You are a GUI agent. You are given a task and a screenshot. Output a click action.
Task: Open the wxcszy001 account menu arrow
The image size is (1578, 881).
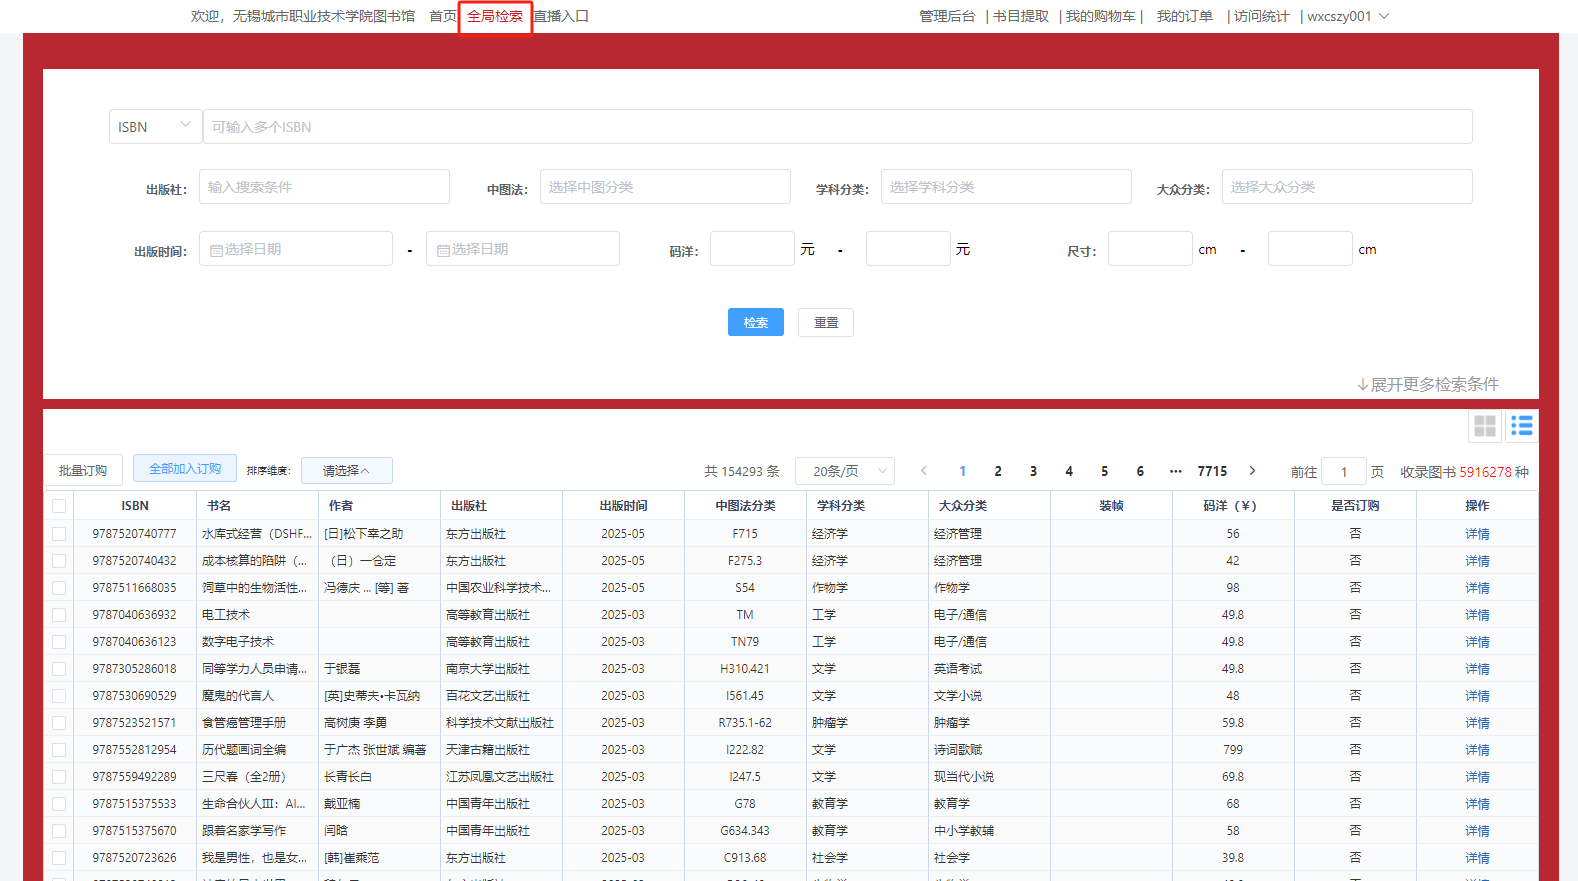click(1384, 16)
